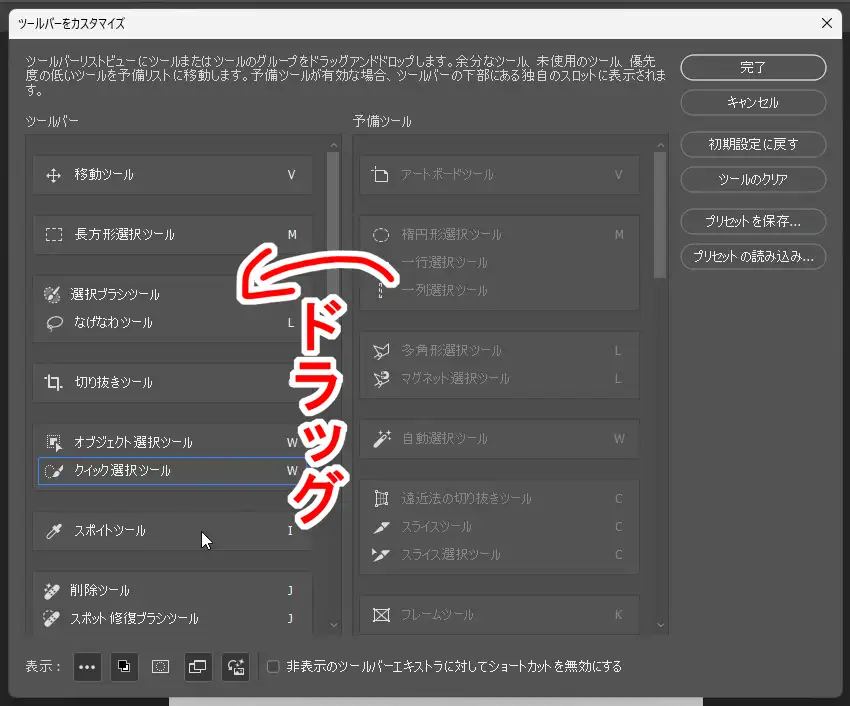850x706 pixels.
Task: Toggle foreground/background color display button
Action: click(124, 666)
